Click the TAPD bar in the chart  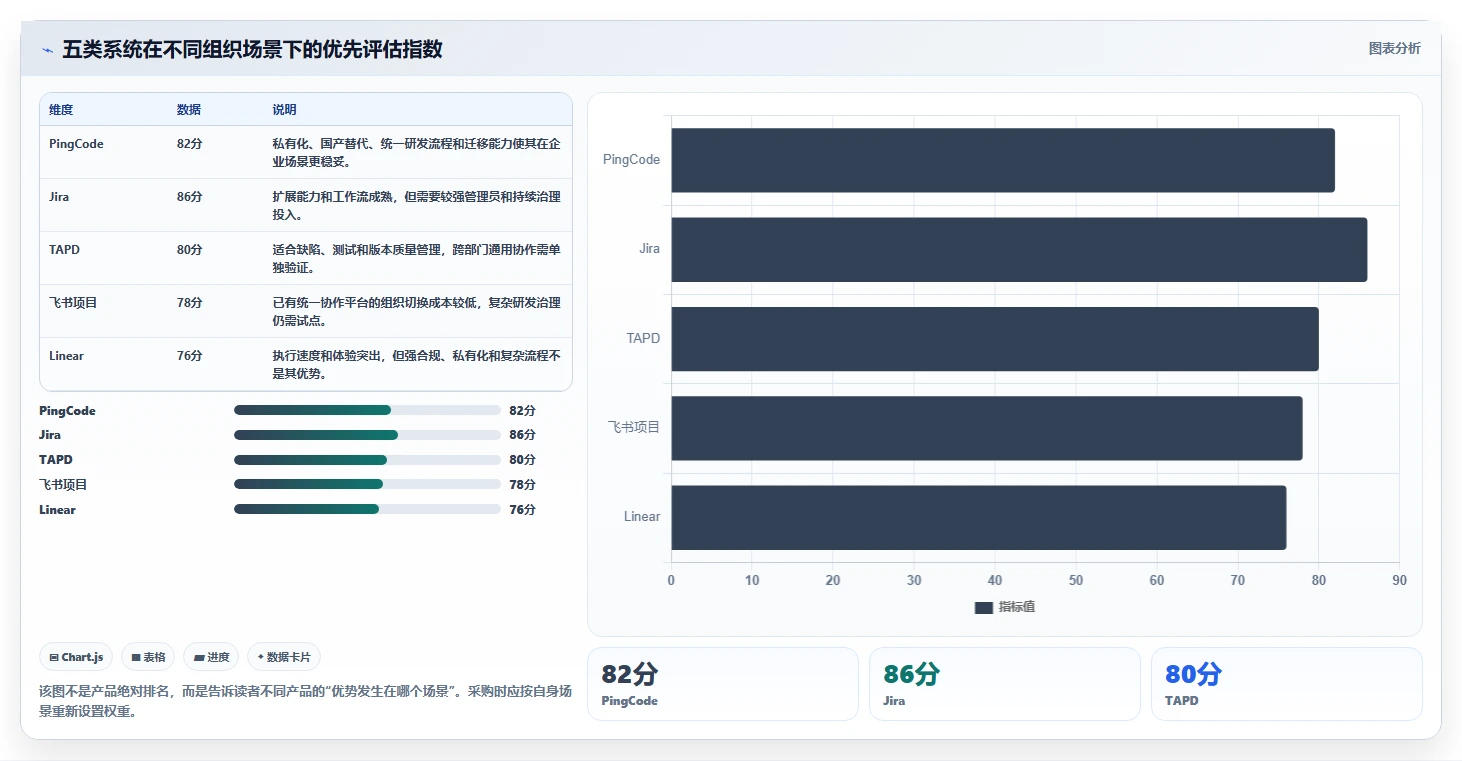point(995,339)
